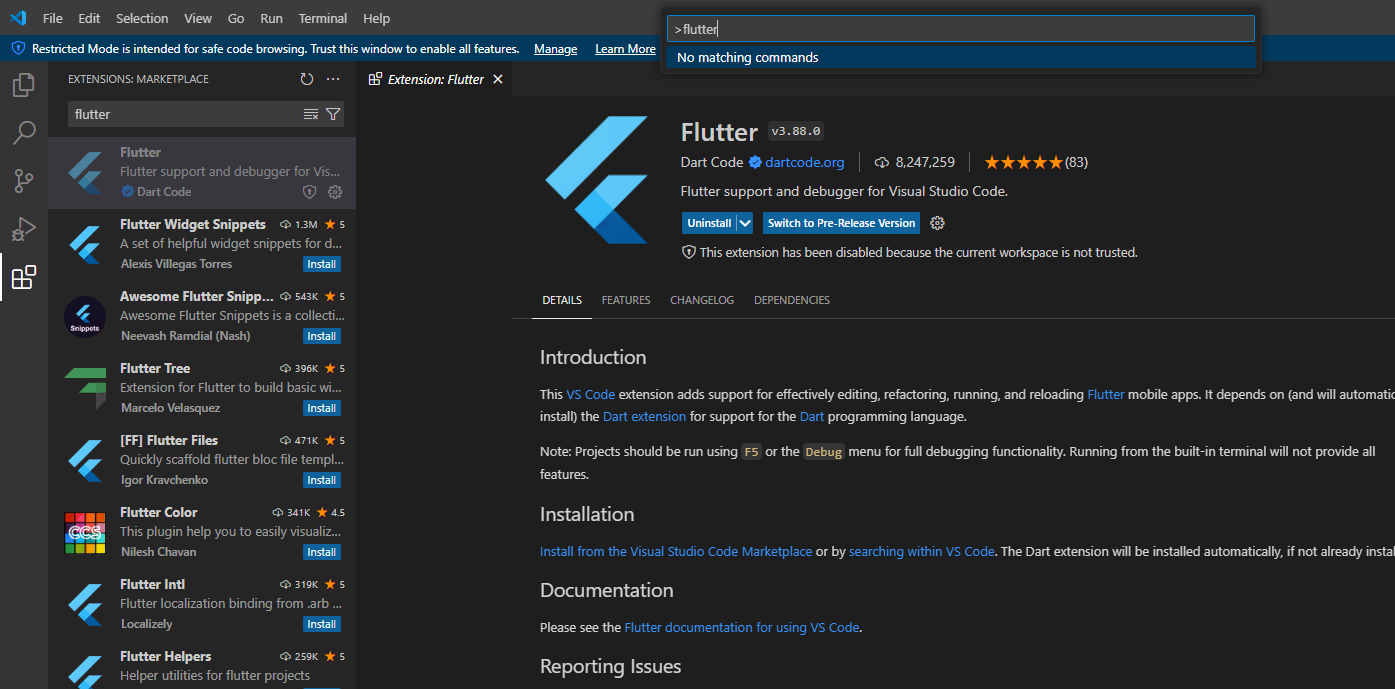
Task: Click the Dart Code publisher name
Action: 712,162
